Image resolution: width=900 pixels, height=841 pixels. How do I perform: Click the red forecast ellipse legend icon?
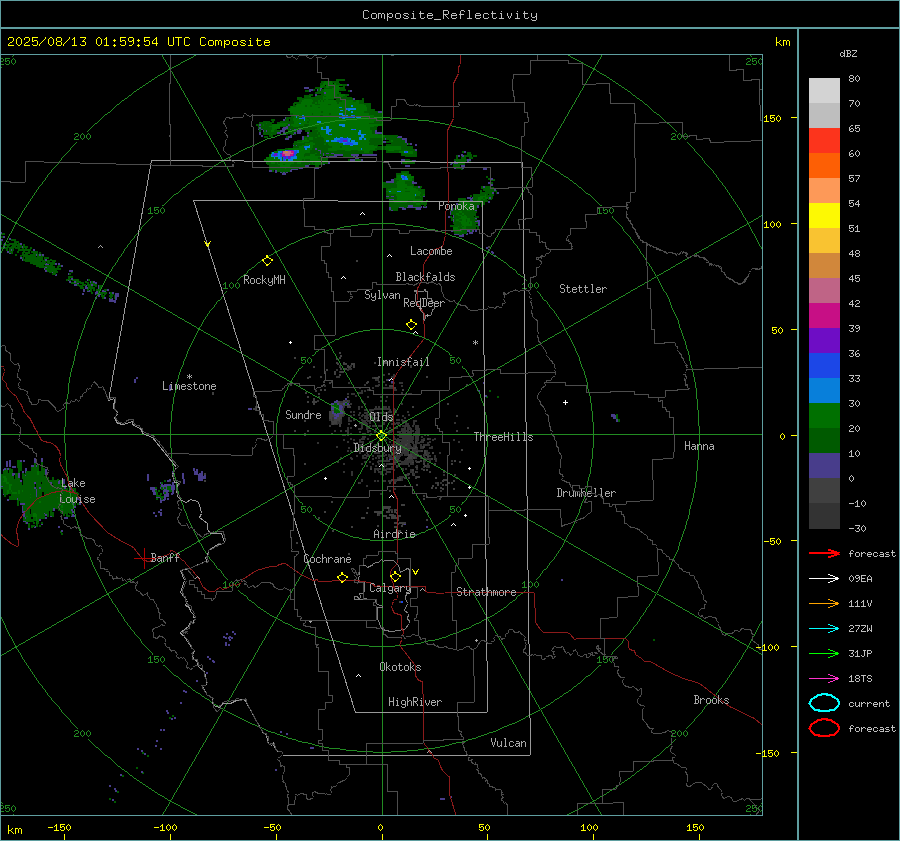tap(824, 728)
